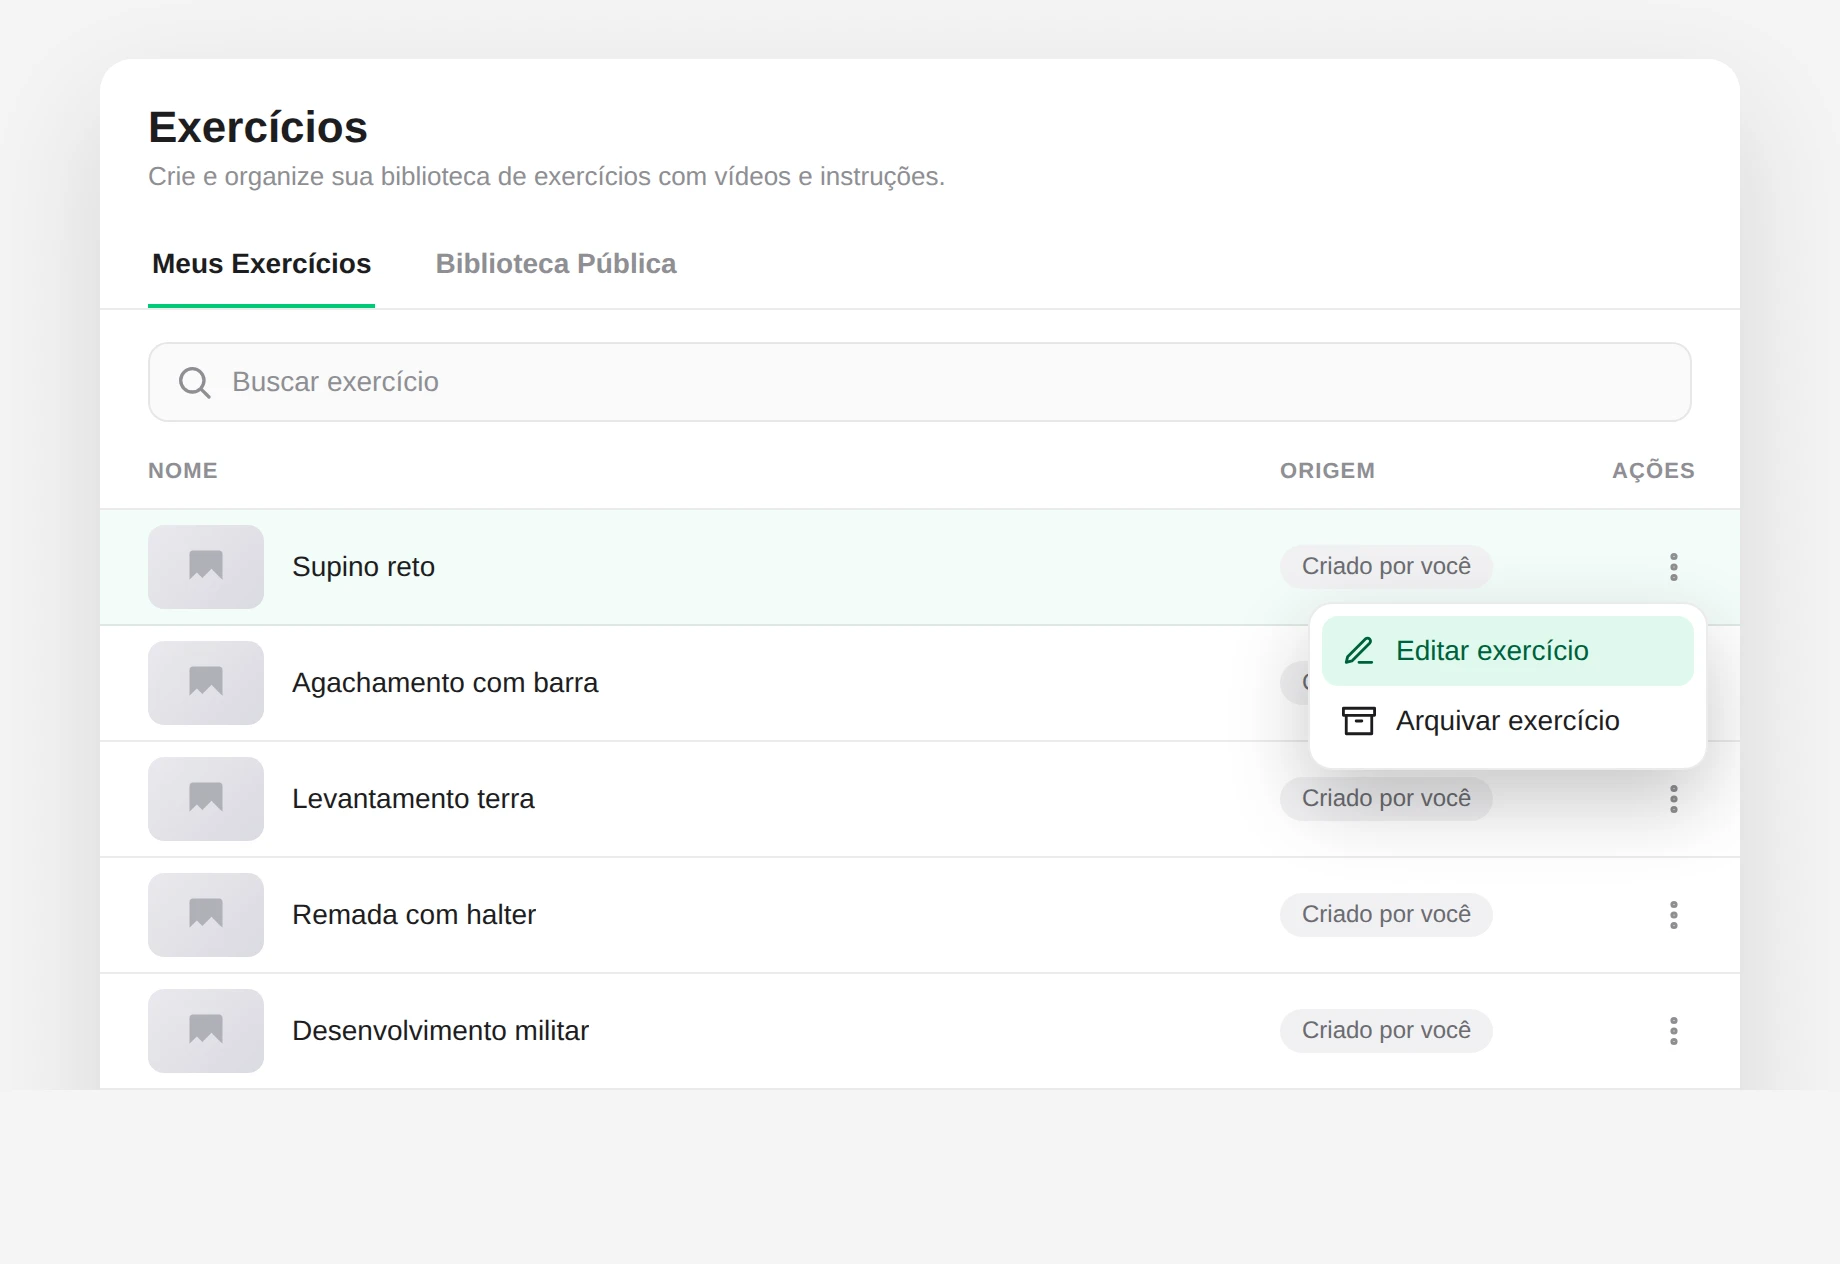Viewport: 1840px width, 1264px height.
Task: Click Criado por você badge for Desenvolvimento militar
Action: coord(1386,1031)
